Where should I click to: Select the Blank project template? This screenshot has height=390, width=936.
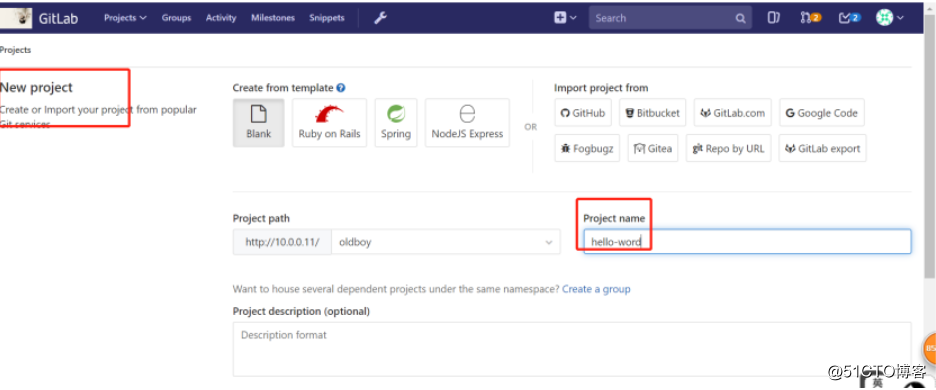click(258, 122)
